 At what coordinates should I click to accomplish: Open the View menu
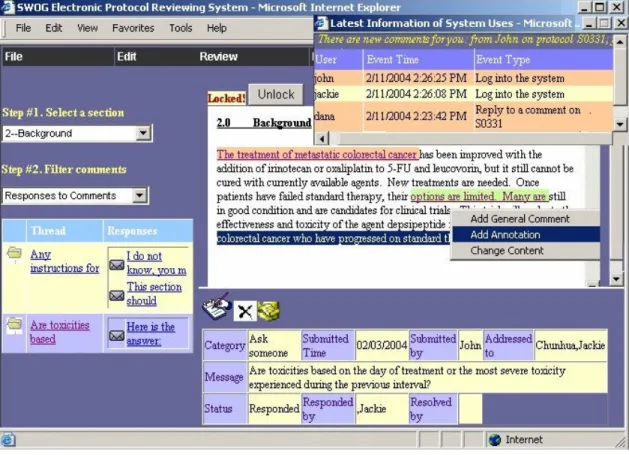pyautogui.click(x=87, y=28)
